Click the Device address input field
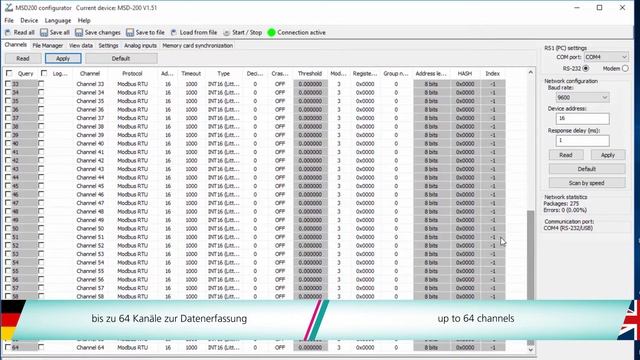 coord(582,118)
